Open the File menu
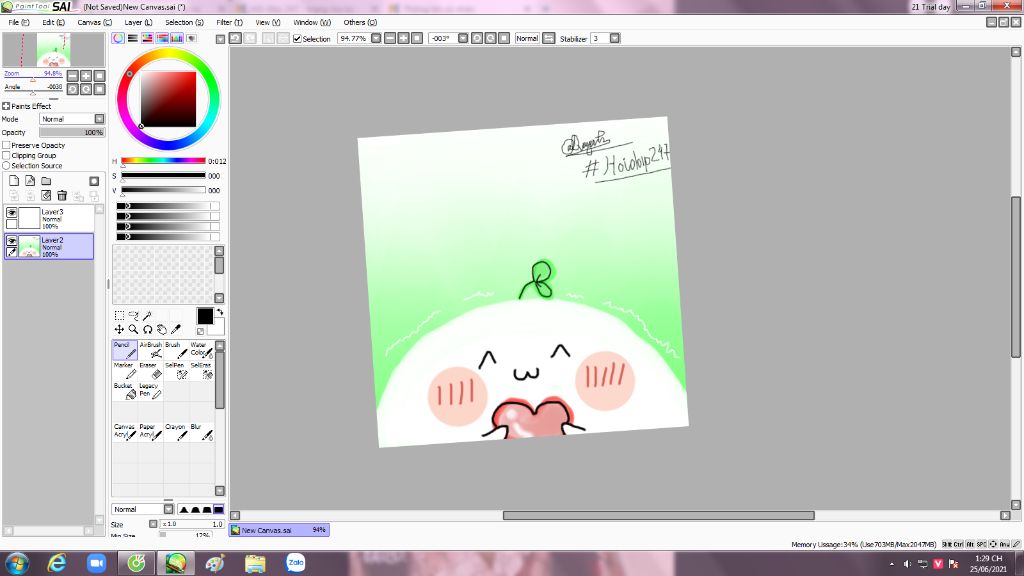1024x576 pixels. point(18,22)
